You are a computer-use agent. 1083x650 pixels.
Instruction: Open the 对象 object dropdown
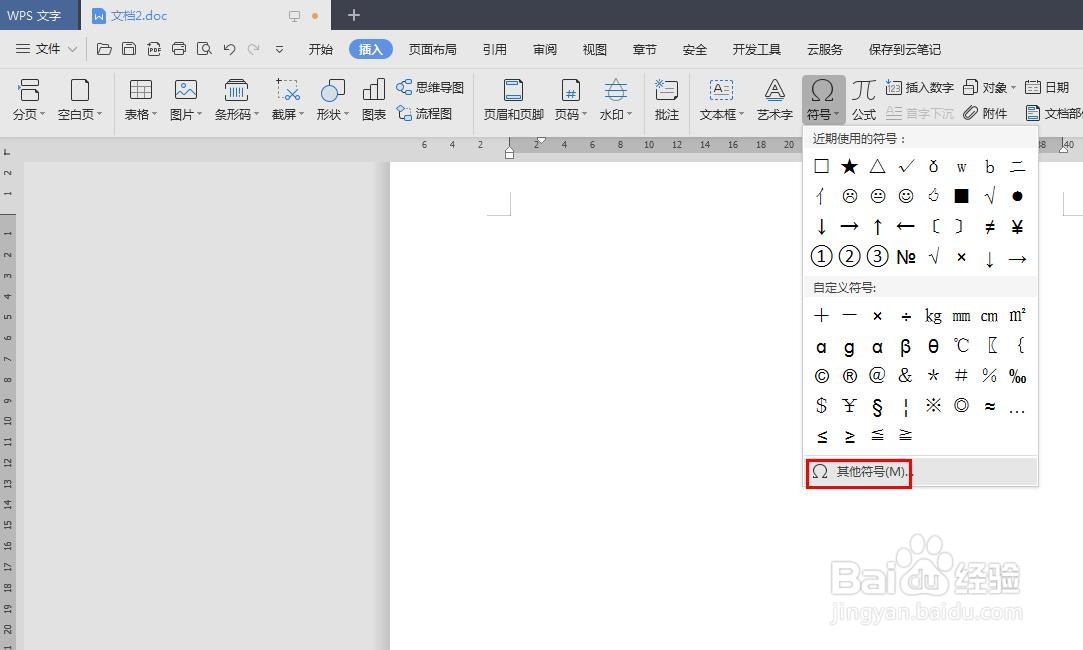[989, 87]
